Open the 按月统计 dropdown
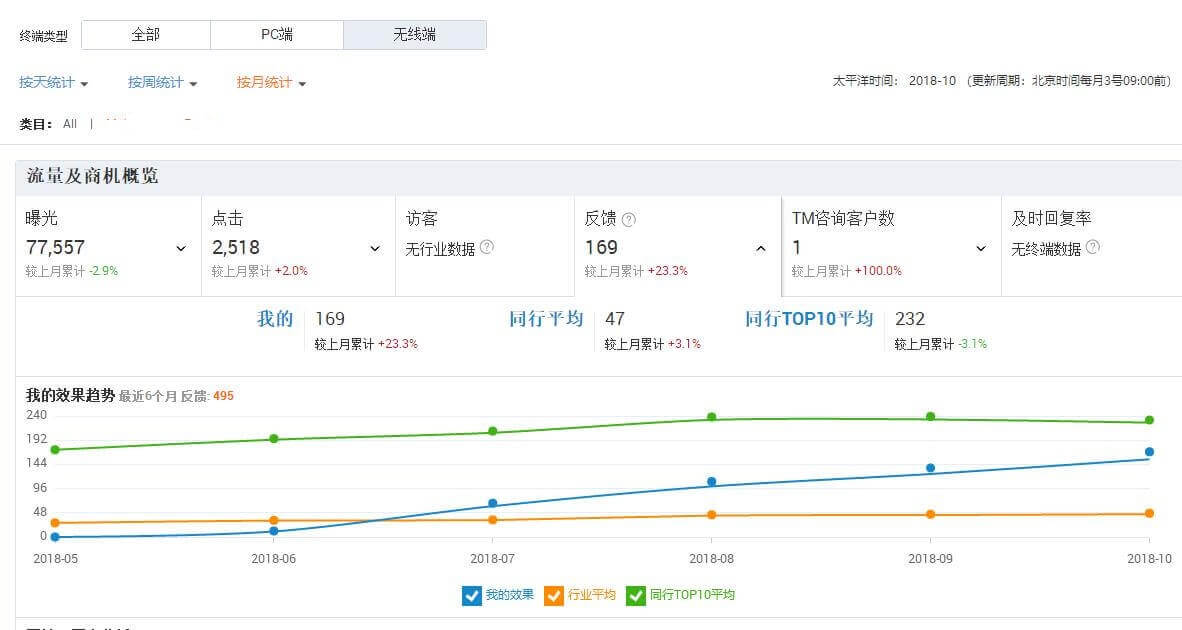 coord(271,83)
